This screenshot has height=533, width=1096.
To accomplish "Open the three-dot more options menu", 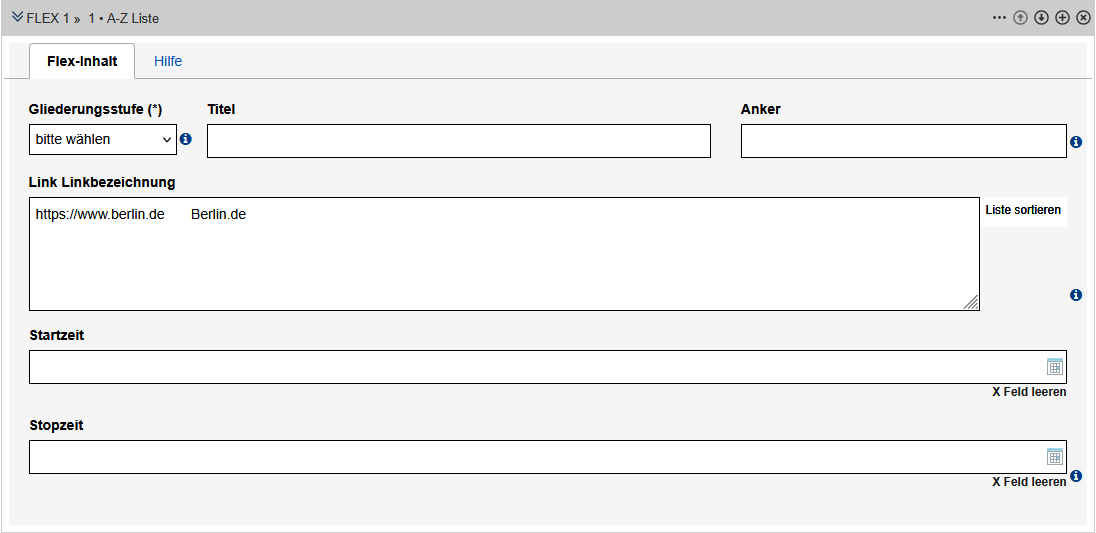I will pyautogui.click(x=999, y=18).
